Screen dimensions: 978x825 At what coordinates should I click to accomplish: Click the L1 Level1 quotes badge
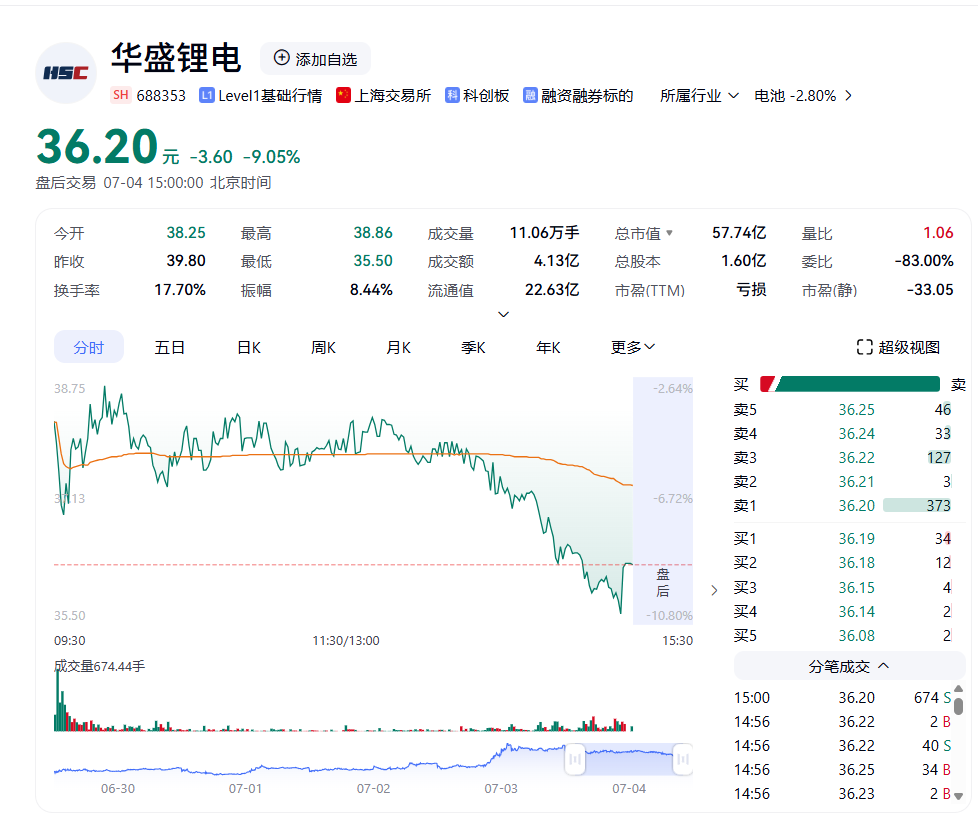click(207, 96)
